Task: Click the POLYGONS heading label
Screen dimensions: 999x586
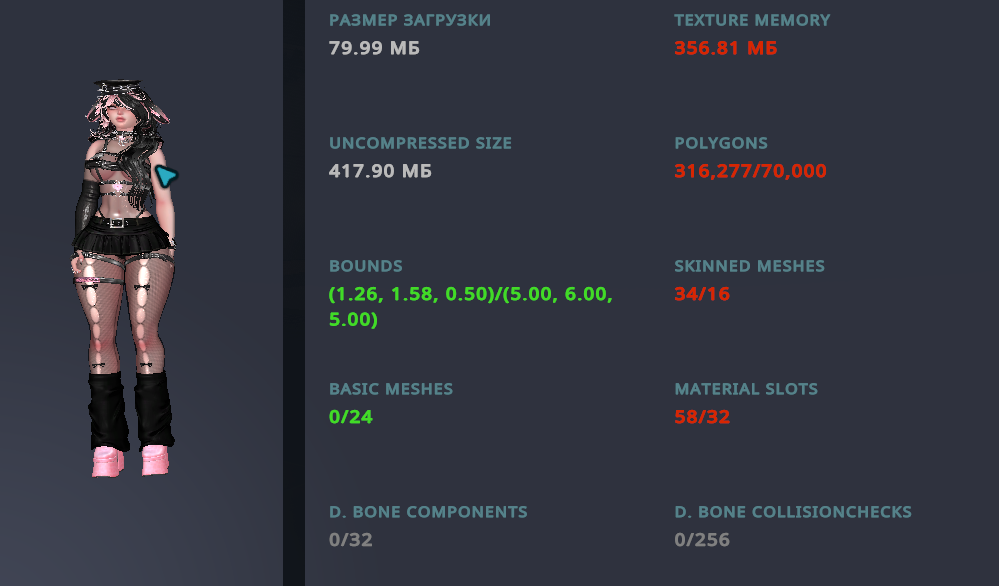Action: tap(721, 143)
